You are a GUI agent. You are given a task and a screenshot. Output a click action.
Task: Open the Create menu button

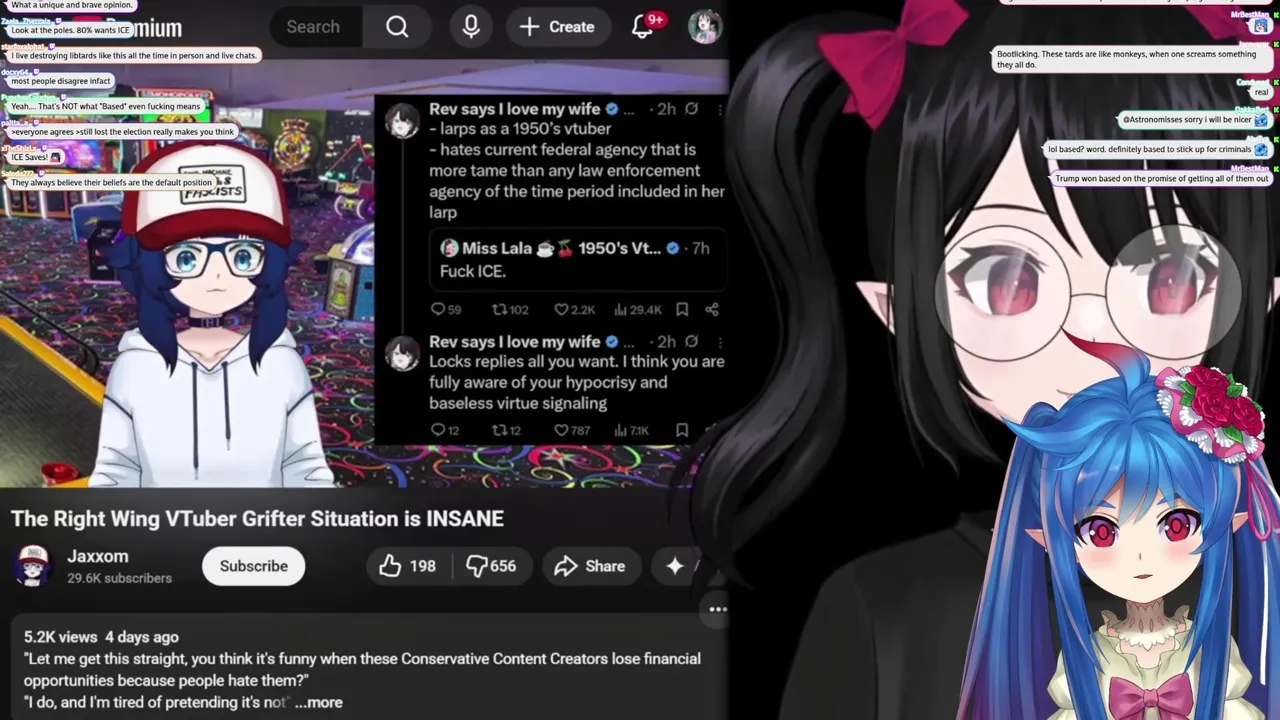557,27
